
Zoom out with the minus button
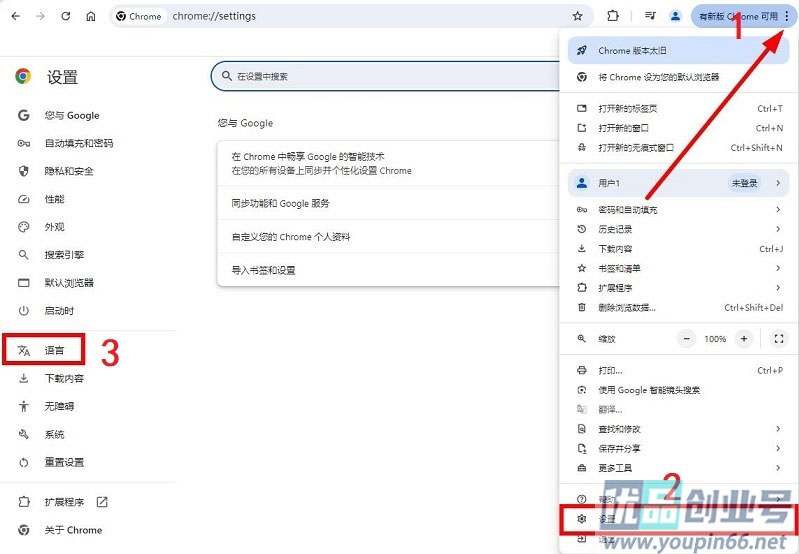pyautogui.click(x=687, y=339)
